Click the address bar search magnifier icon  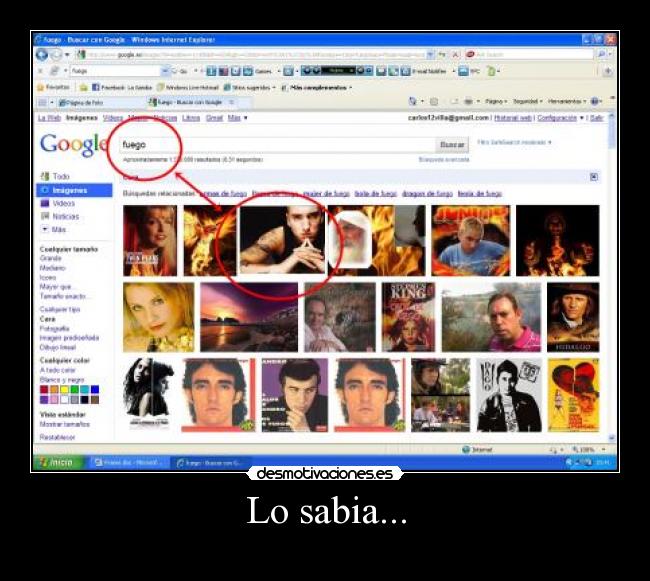(x=602, y=54)
